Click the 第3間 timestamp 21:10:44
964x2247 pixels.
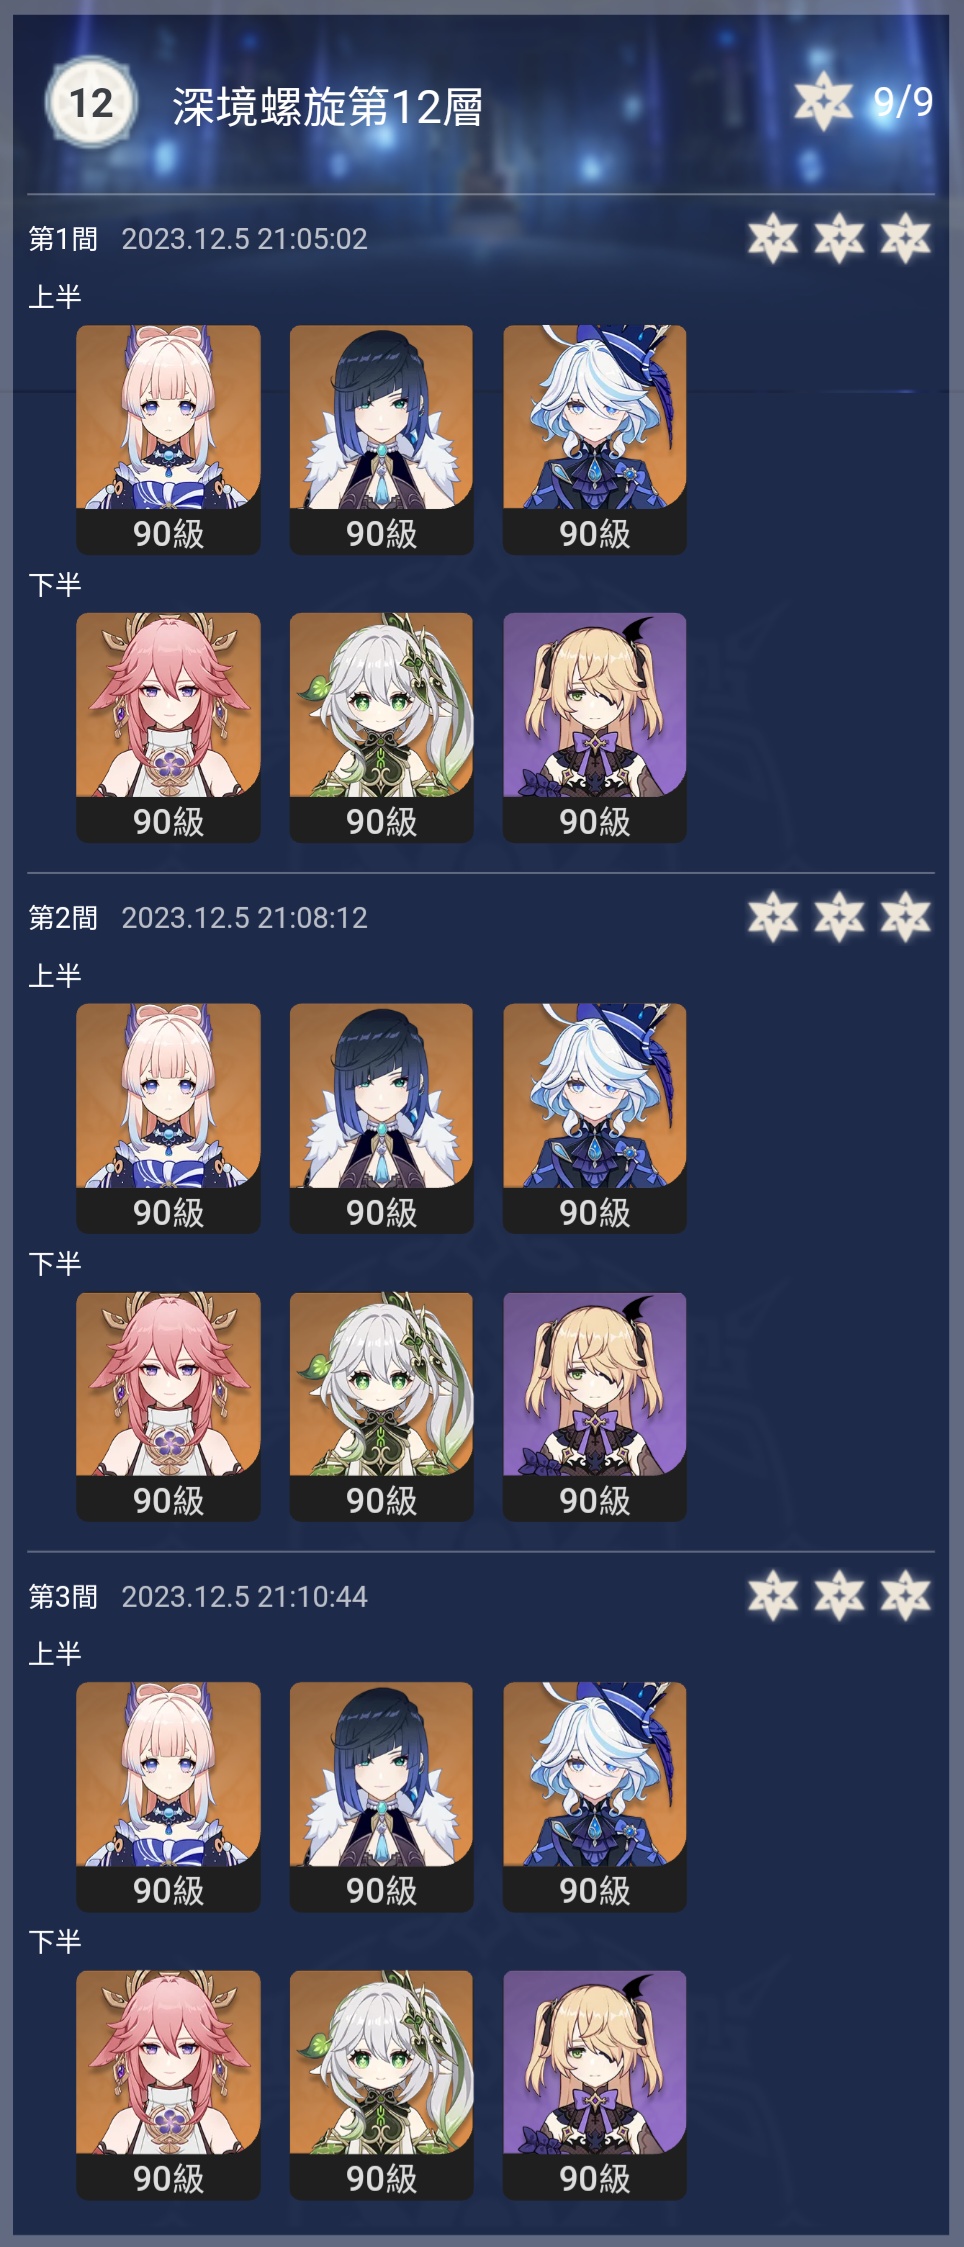[312, 1597]
